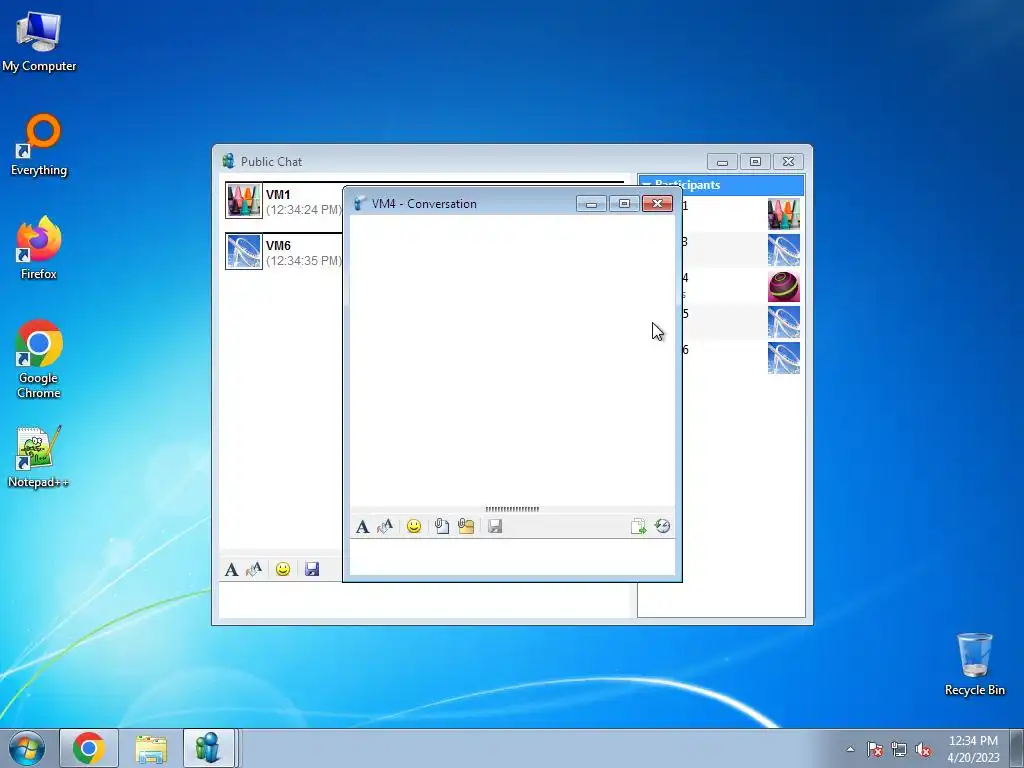
Task: Click muted volume tray icon
Action: click(923, 749)
